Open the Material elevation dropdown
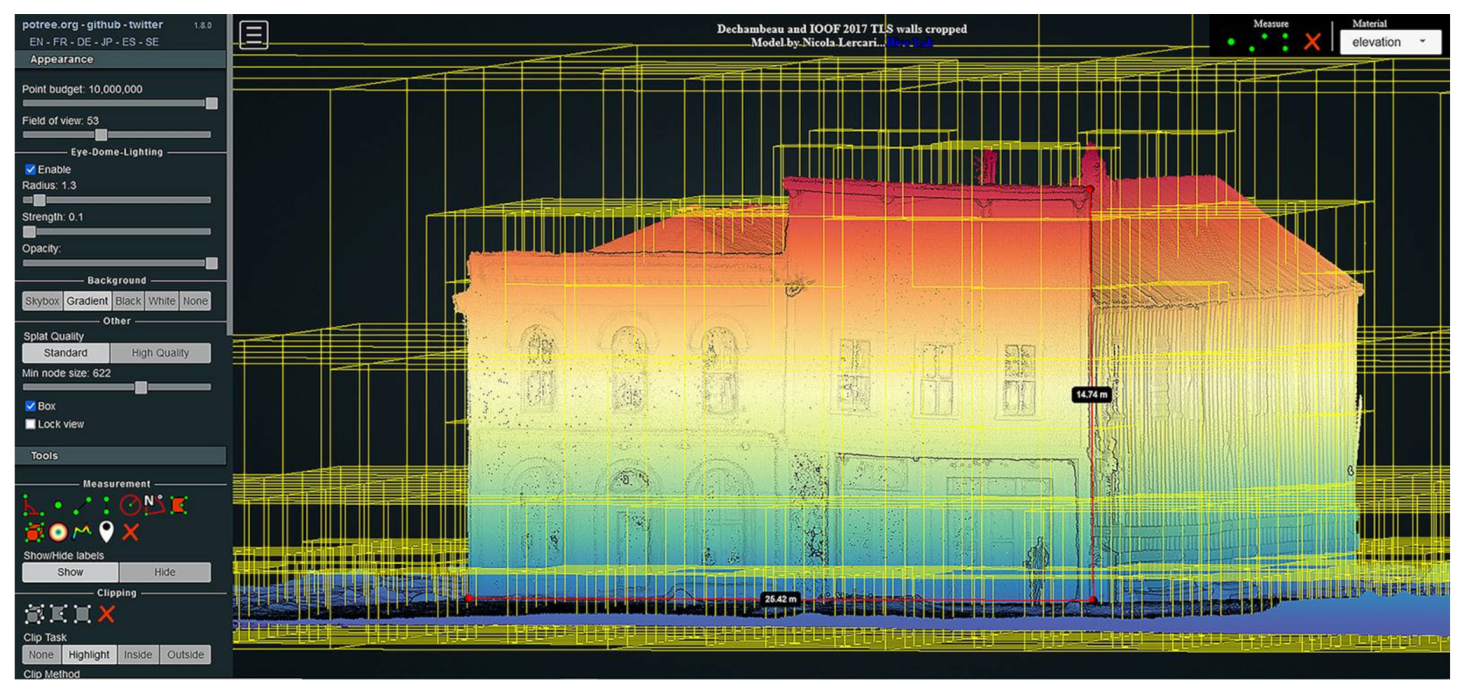Viewport: 1462px width, 692px height. [1391, 42]
